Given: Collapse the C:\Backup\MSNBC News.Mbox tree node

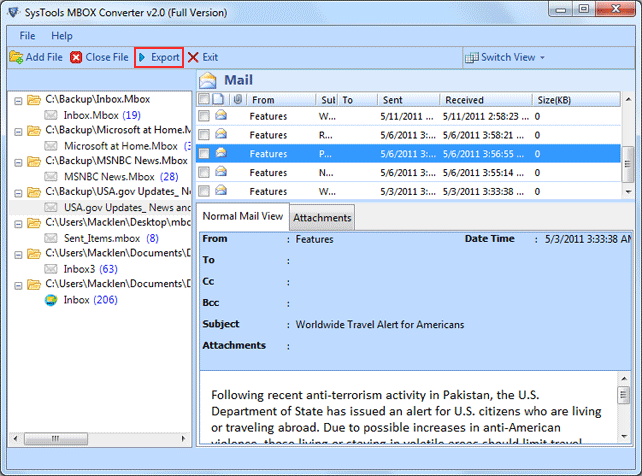Looking at the screenshot, I should click(19, 160).
